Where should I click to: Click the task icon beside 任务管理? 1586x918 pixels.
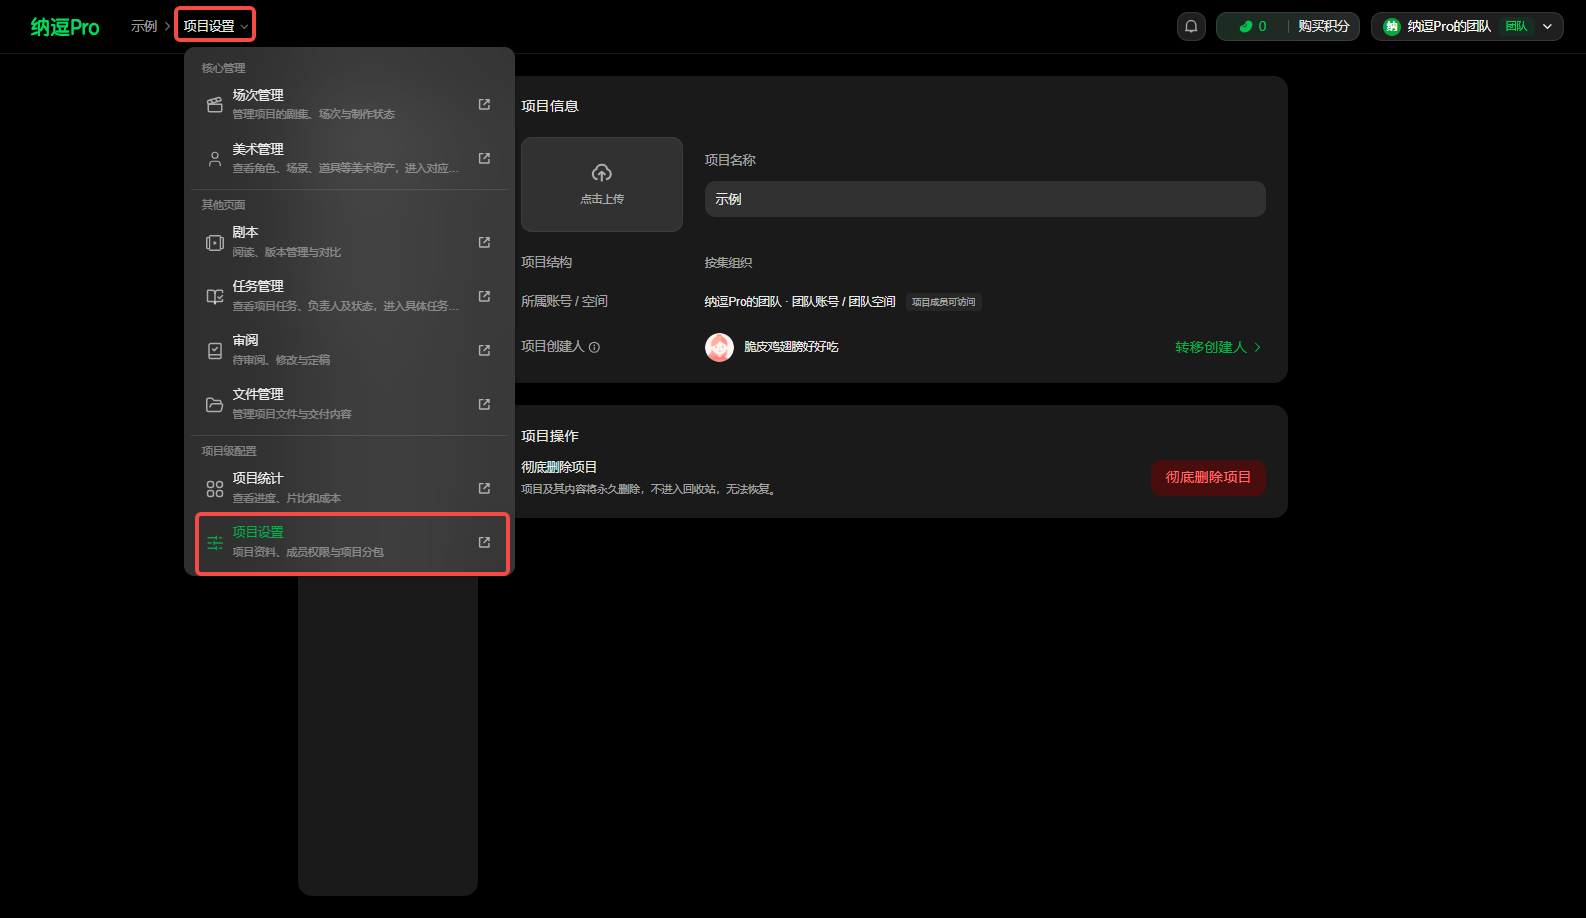(x=214, y=296)
